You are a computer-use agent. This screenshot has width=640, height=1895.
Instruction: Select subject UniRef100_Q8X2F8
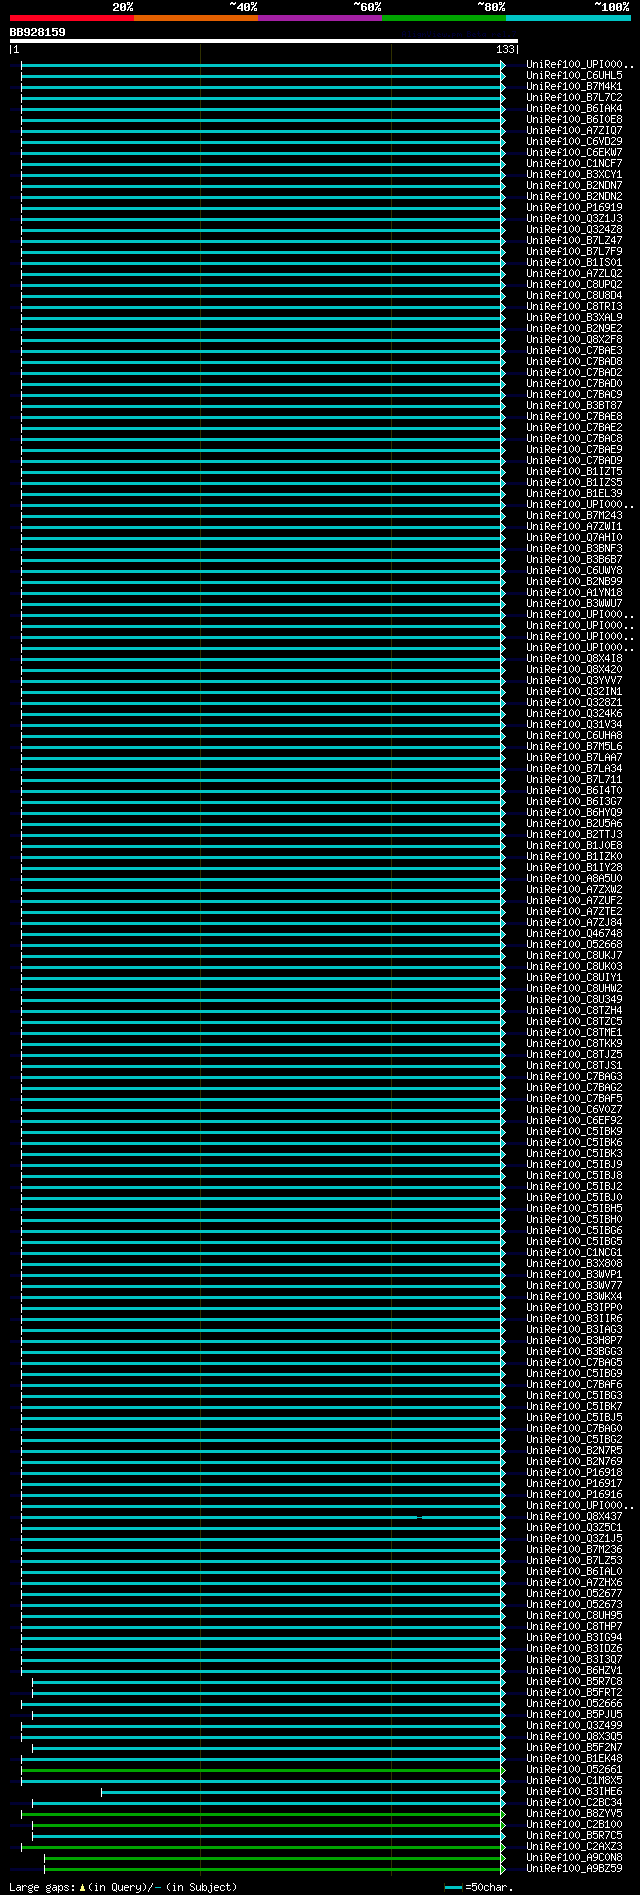click(x=575, y=339)
